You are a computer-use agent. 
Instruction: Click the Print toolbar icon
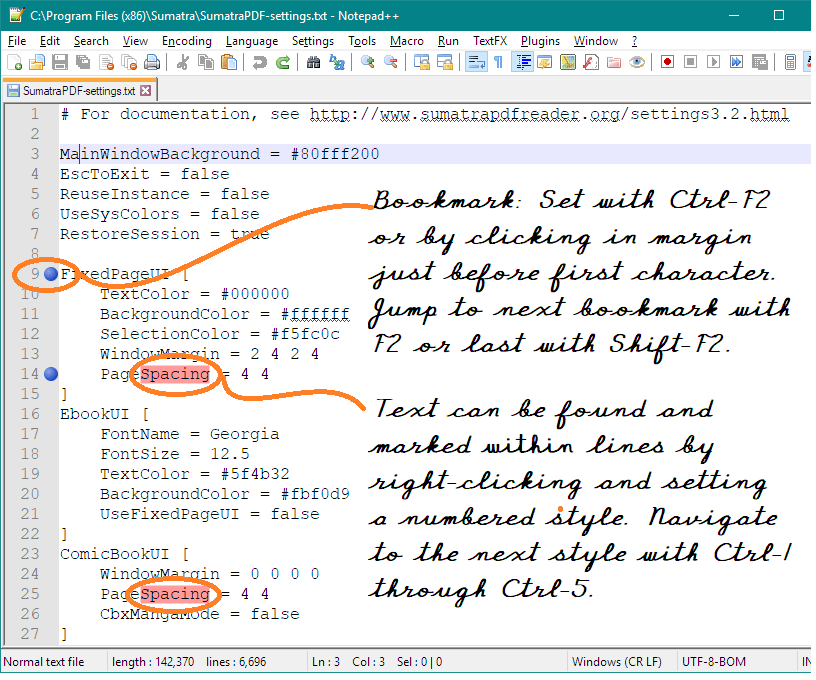(152, 62)
